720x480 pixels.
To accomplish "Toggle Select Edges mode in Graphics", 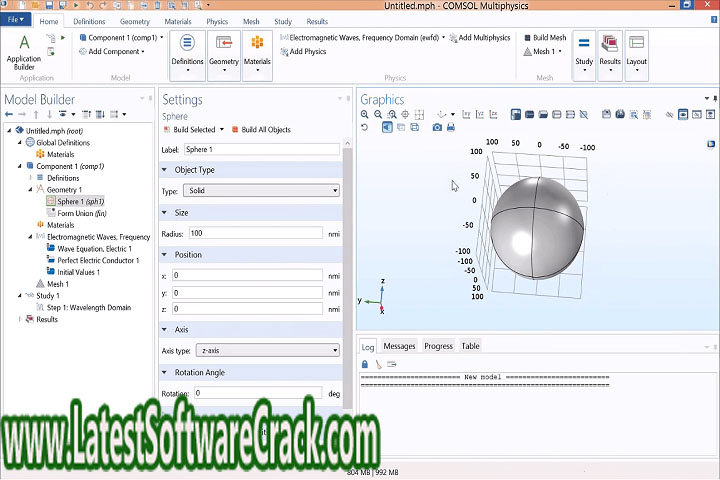I will pyautogui.click(x=557, y=114).
